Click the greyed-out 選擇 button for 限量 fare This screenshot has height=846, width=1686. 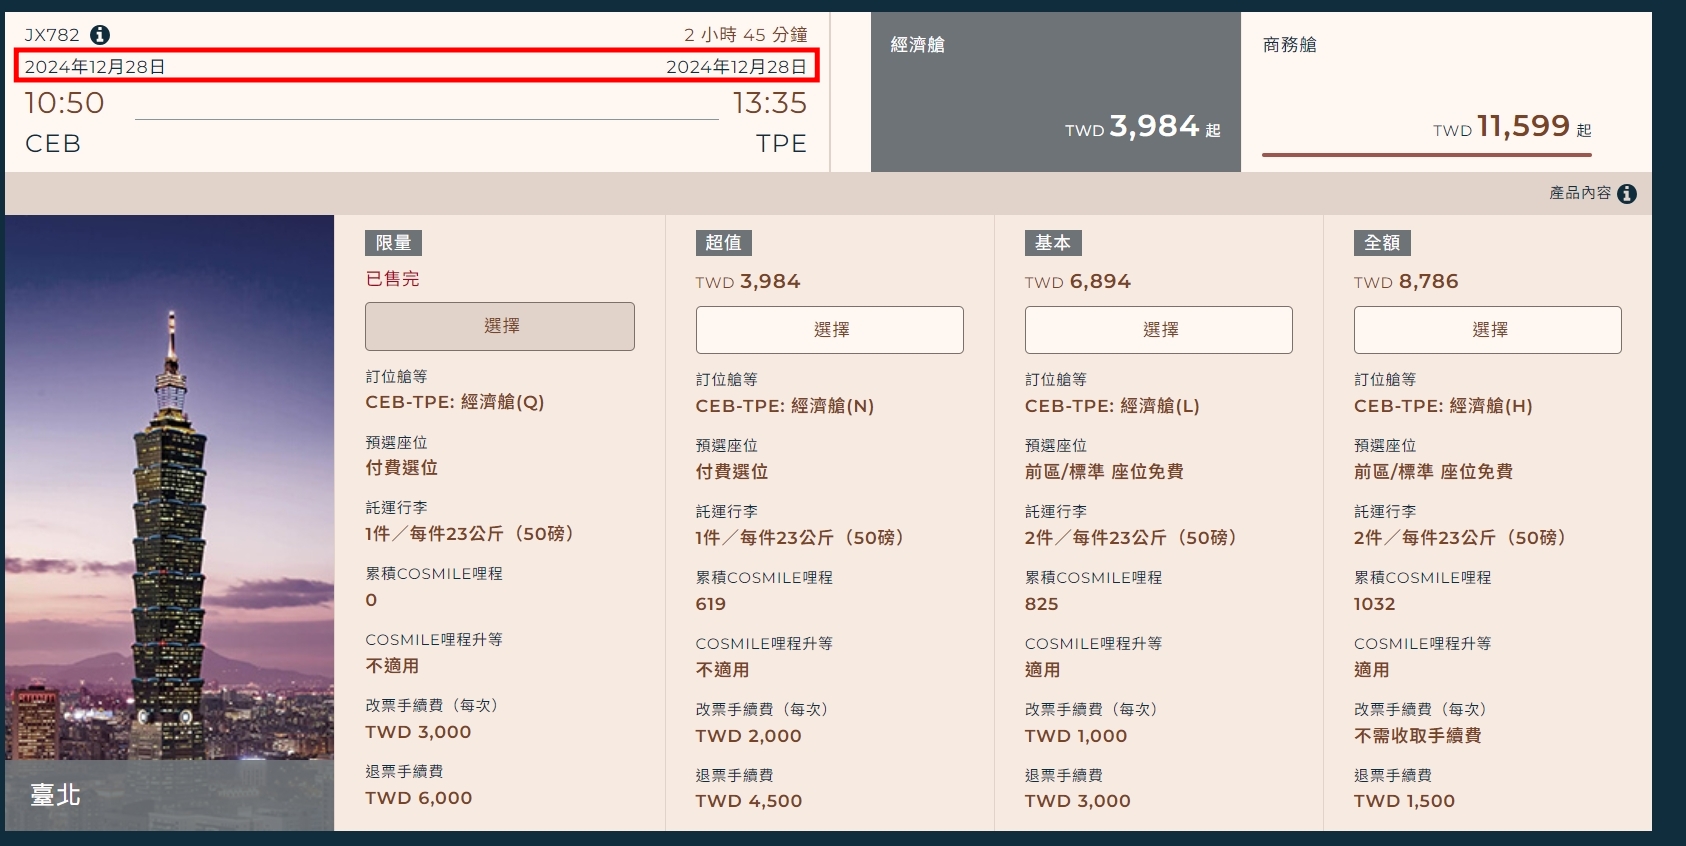click(x=500, y=326)
